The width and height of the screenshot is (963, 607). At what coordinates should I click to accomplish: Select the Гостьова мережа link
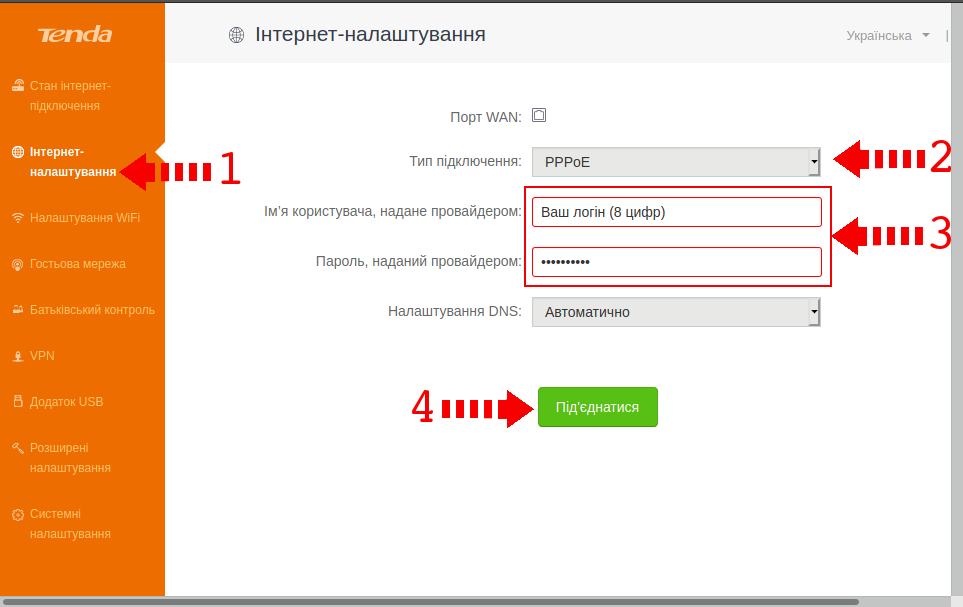[78, 264]
